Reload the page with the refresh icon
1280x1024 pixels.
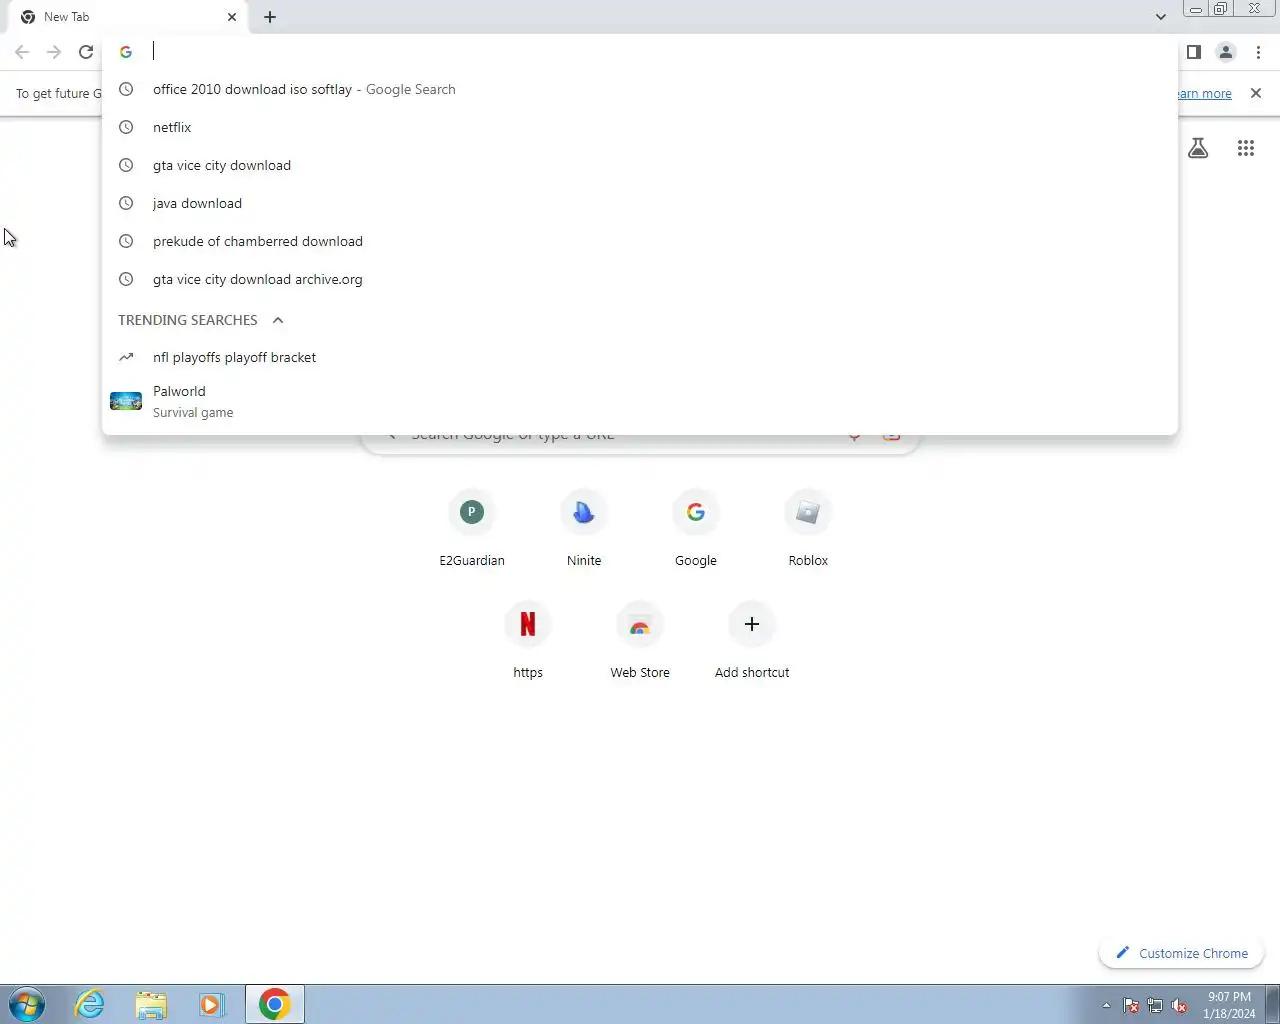pos(86,52)
